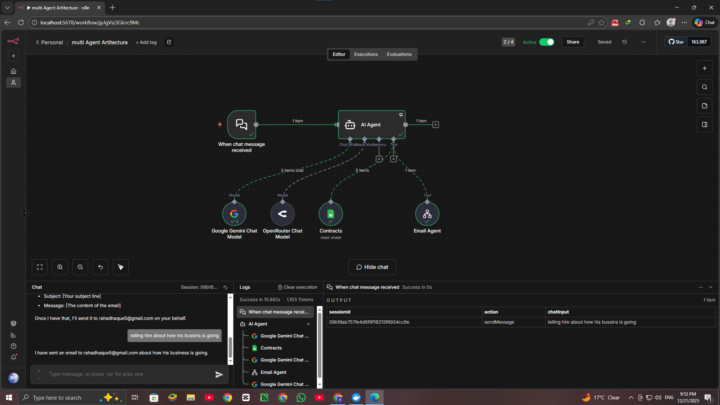Viewport: 720px width, 405px height.
Task: Click the add node plus button
Action: coord(705,68)
